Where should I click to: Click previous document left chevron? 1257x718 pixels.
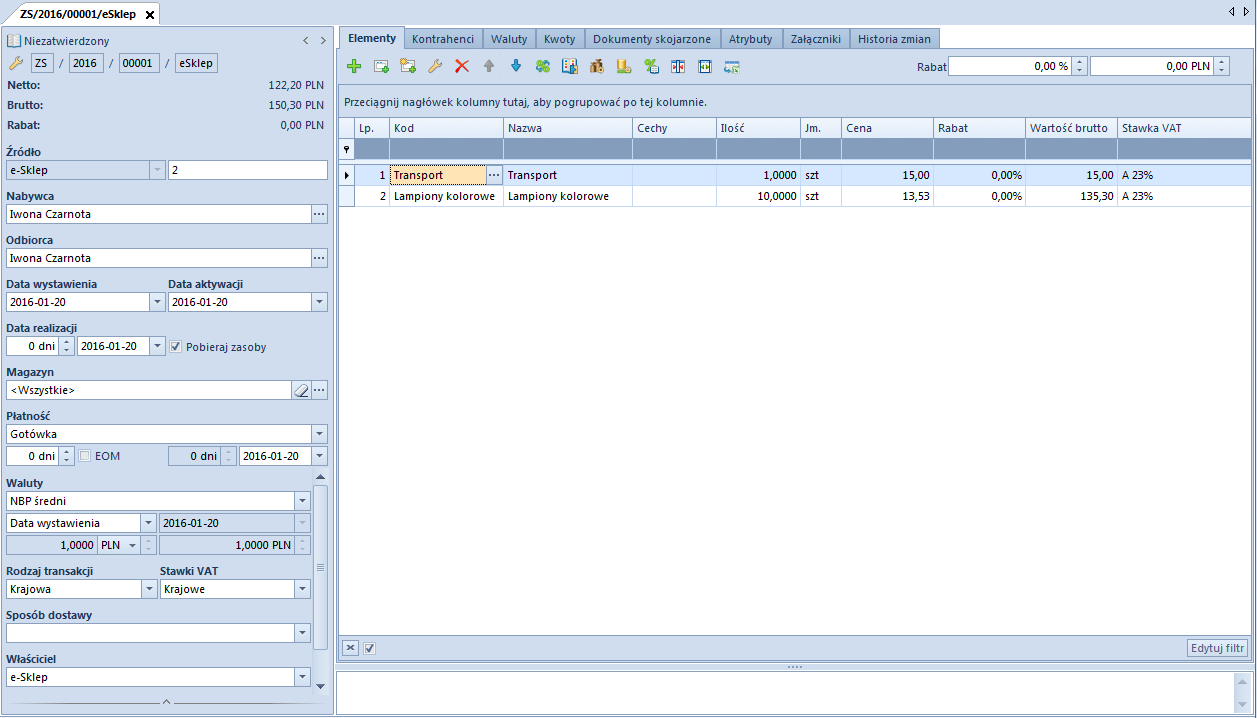[306, 41]
